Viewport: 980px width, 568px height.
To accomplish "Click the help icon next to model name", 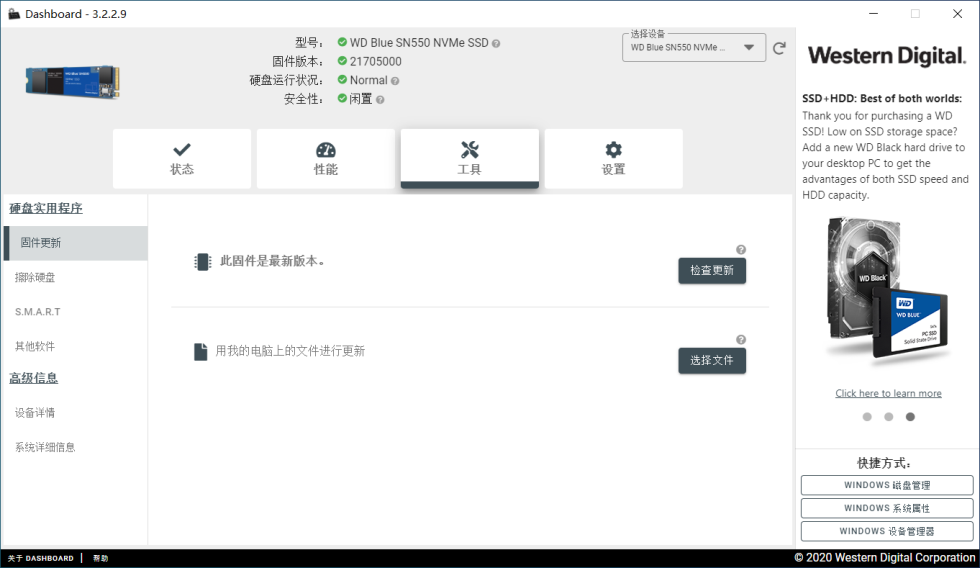I will [496, 44].
